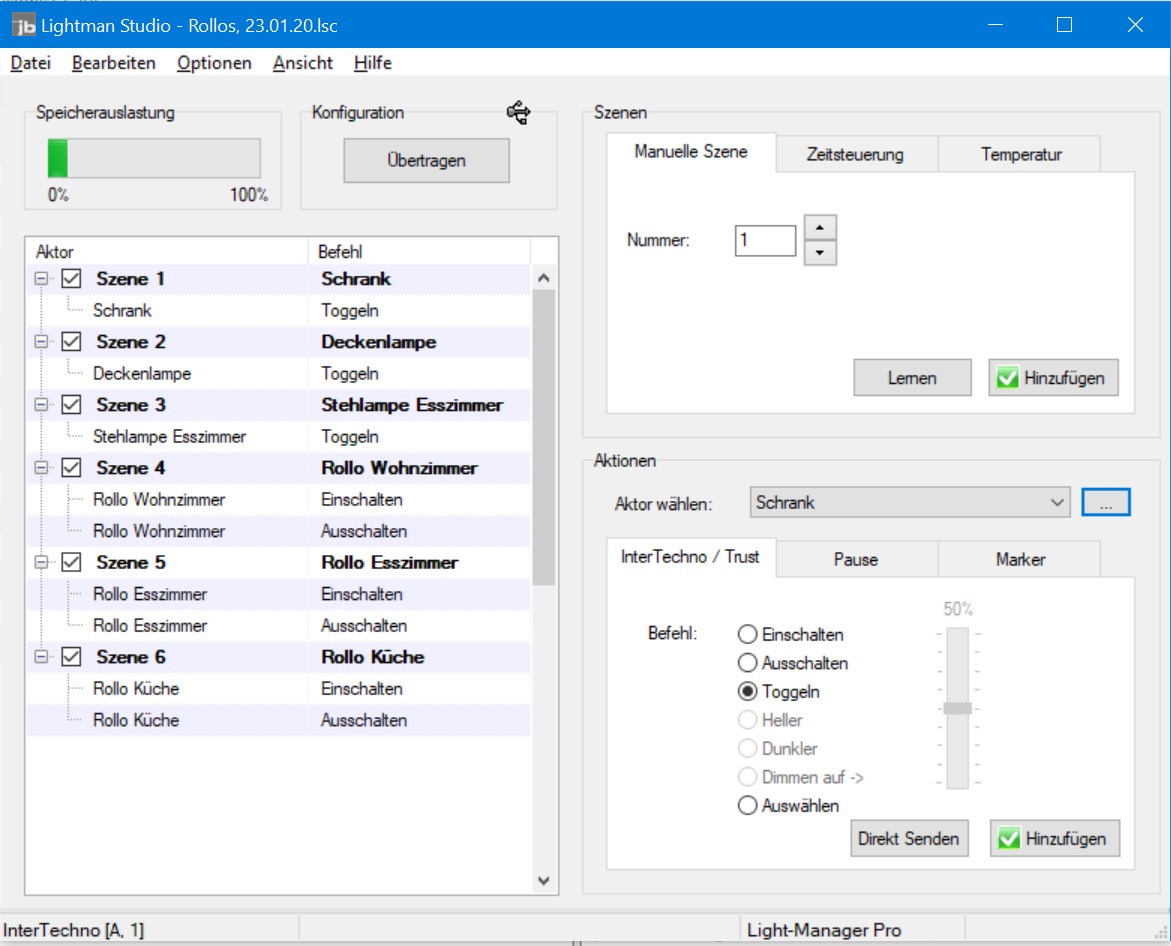
Task: Collapse the Szene 2 tree node
Action: pyautogui.click(x=41, y=342)
